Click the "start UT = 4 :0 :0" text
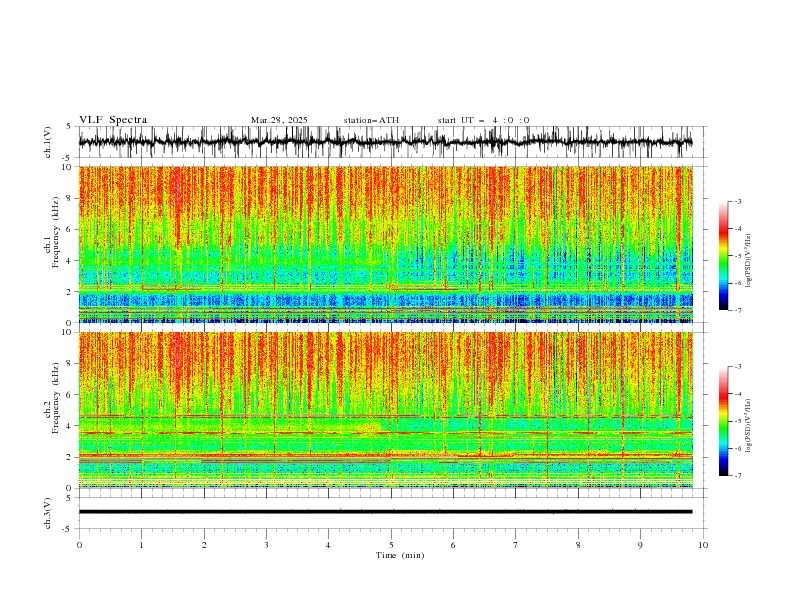792x612 pixels. (483, 120)
